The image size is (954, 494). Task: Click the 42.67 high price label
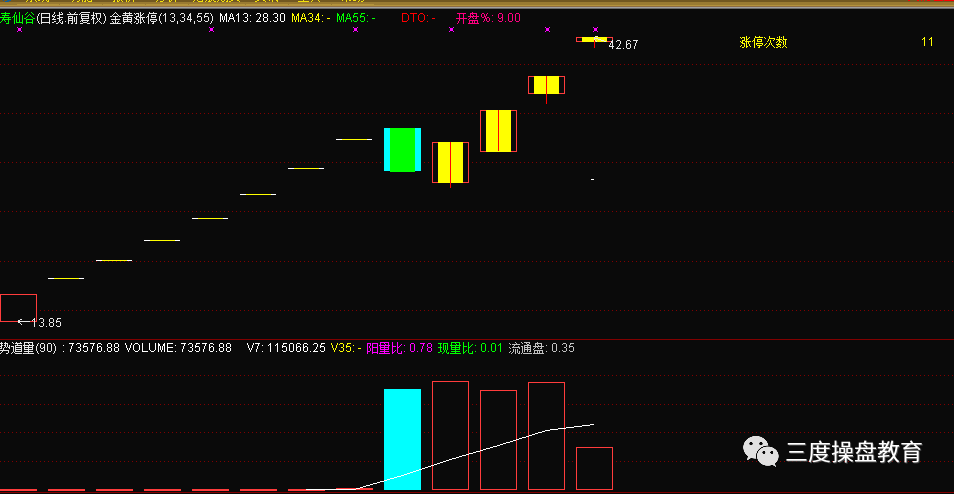pos(623,44)
